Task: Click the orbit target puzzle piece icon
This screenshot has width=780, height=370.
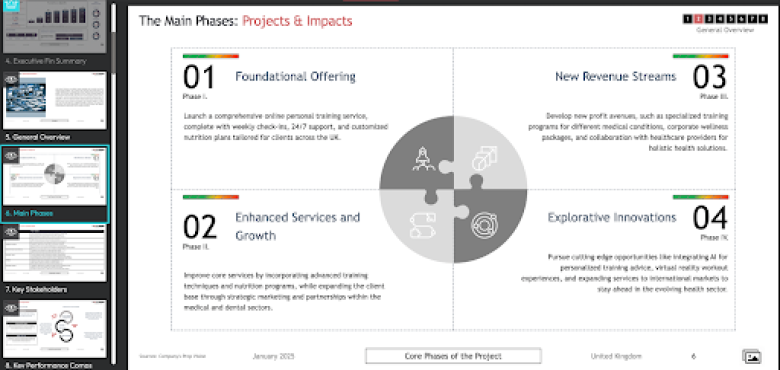Action: (484, 225)
